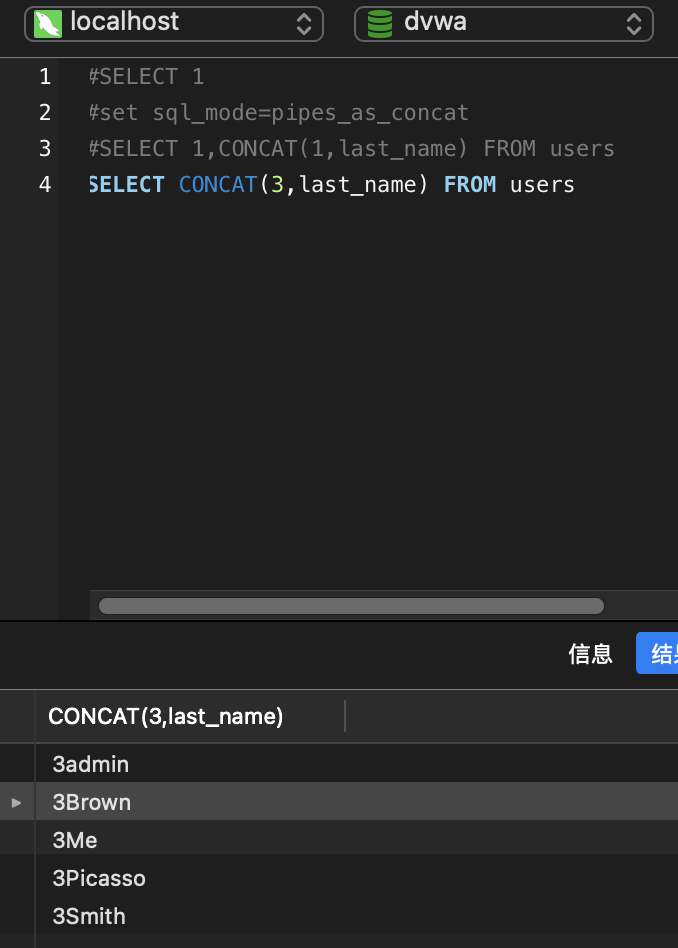The height and width of the screenshot is (948, 678).
Task: Click the green localhost connection icon
Action: tap(48, 24)
